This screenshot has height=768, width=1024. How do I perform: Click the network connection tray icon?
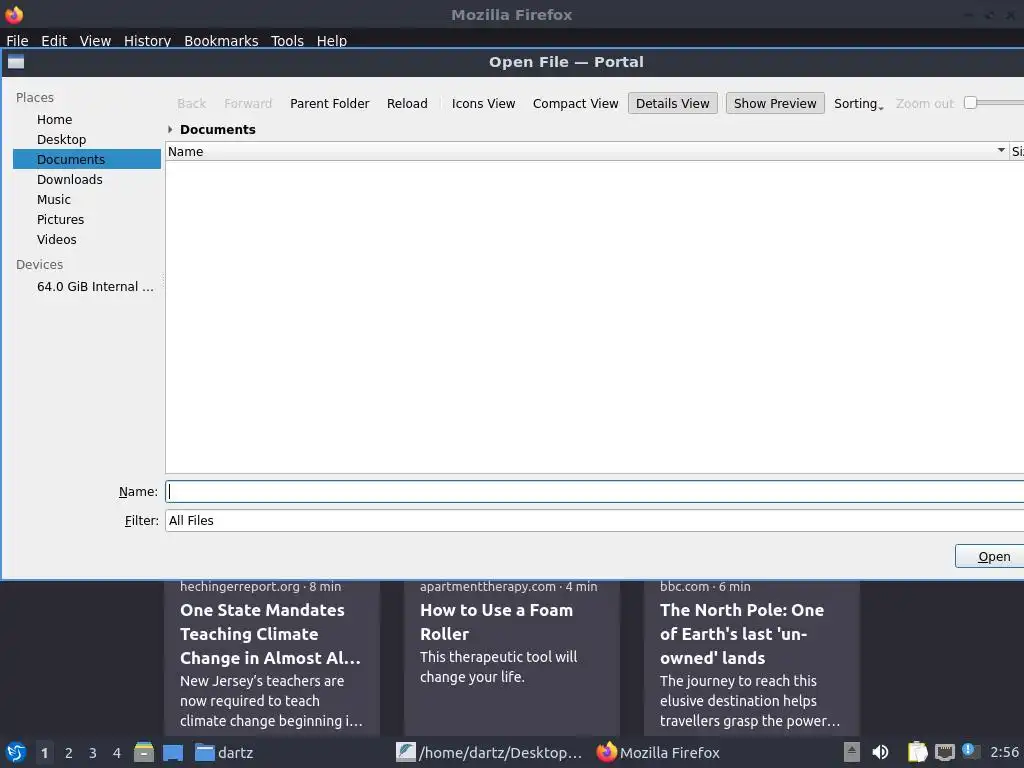coord(944,752)
